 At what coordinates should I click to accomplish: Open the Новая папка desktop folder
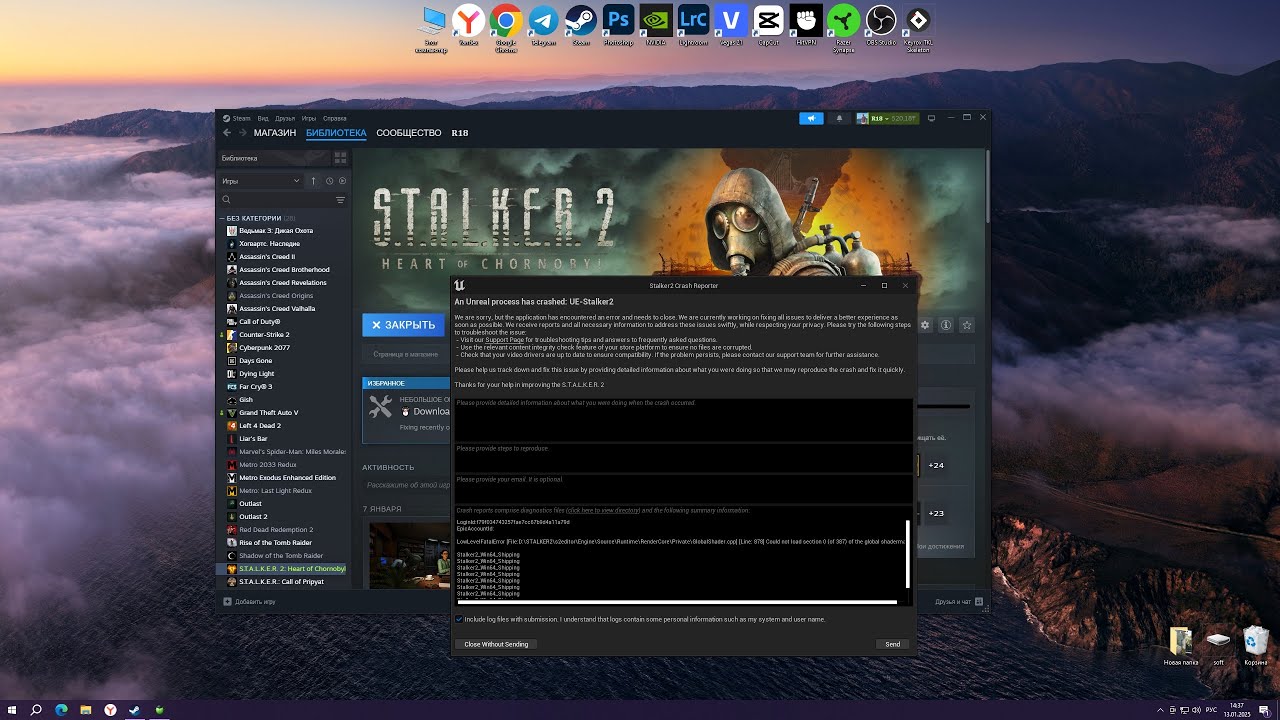tap(1181, 646)
